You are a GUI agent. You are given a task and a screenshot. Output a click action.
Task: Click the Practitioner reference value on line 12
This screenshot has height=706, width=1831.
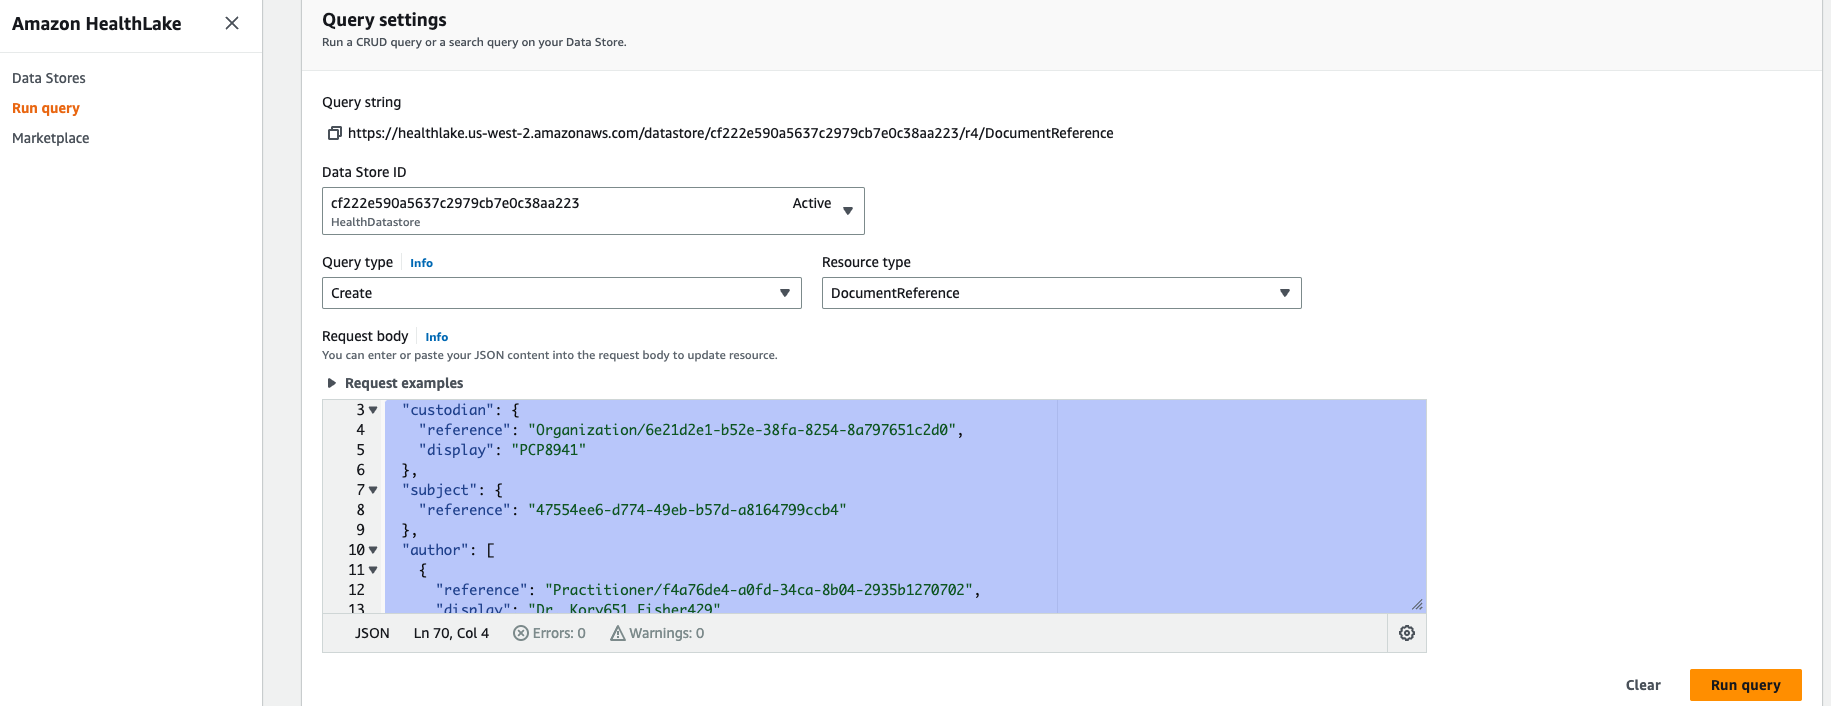(758, 590)
